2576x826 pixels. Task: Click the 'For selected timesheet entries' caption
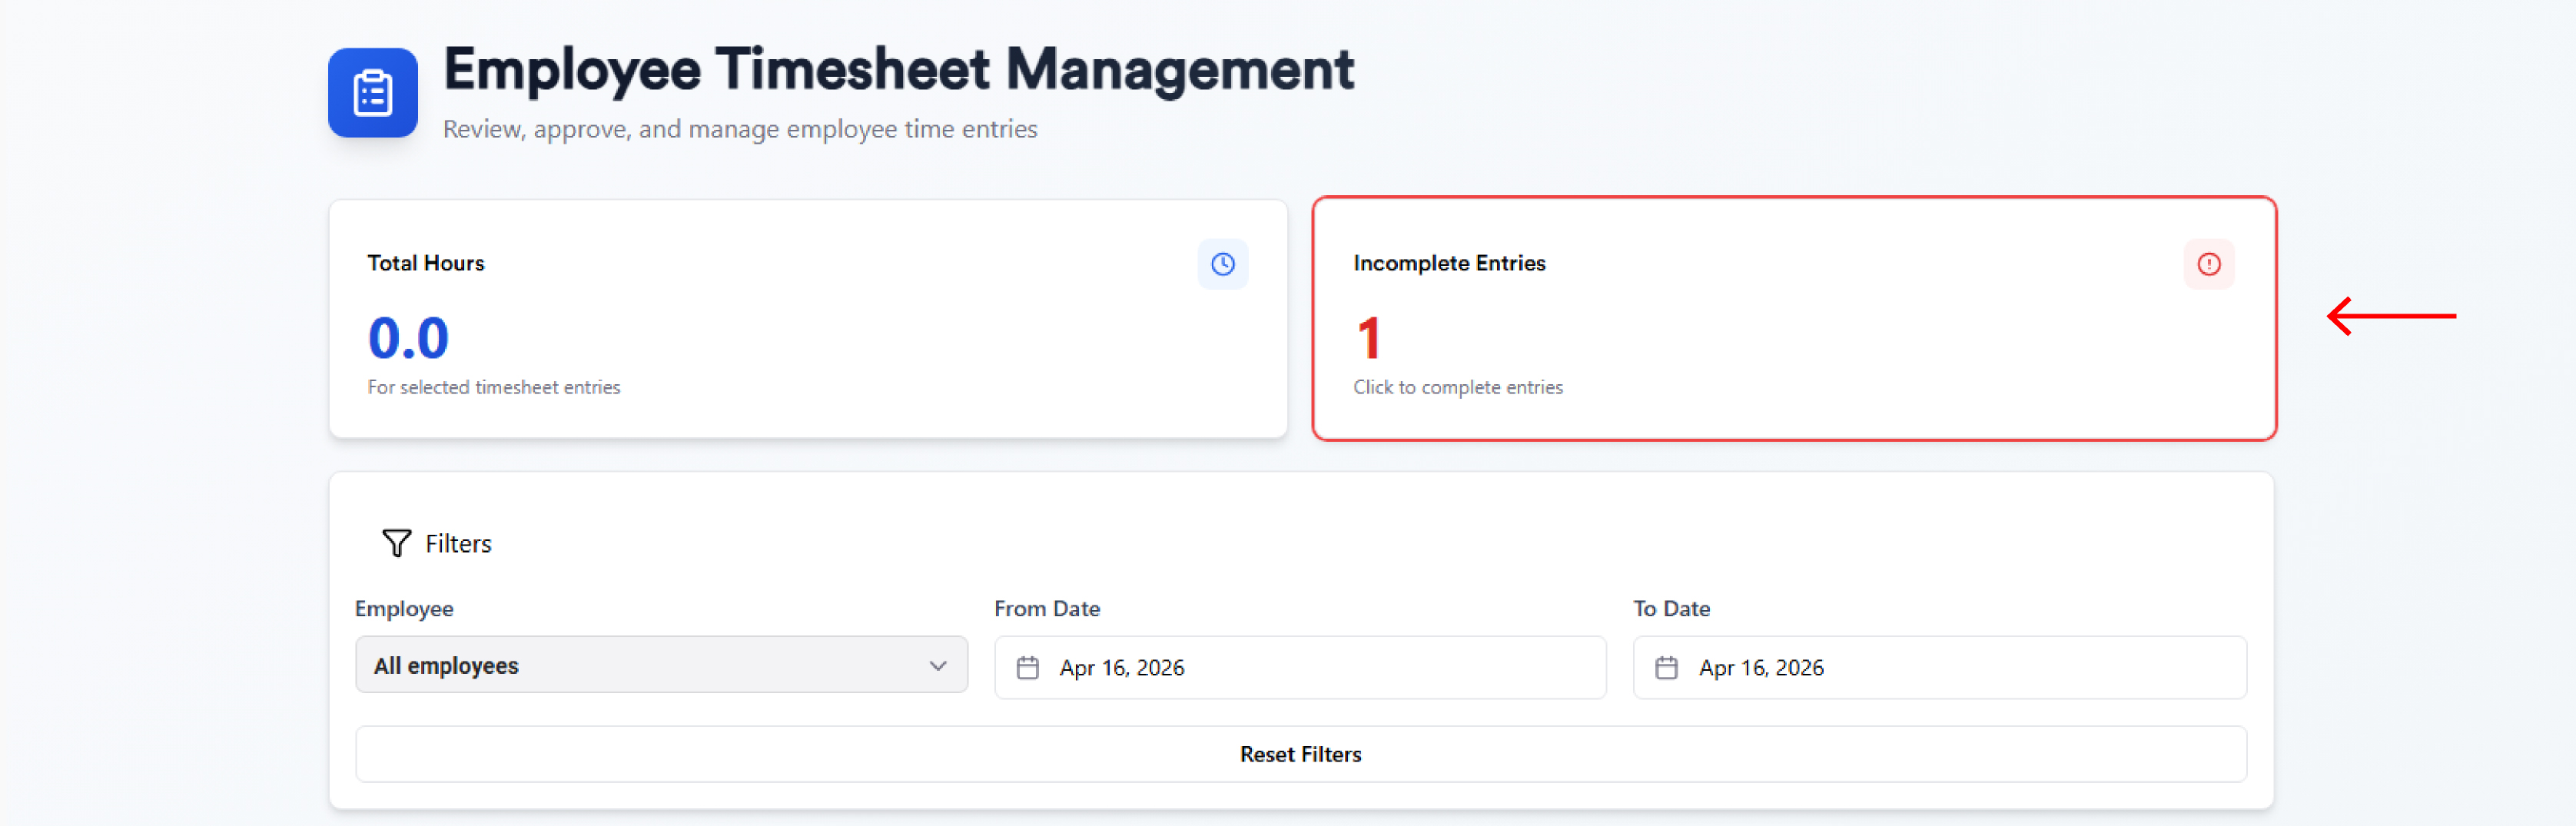[x=493, y=387]
